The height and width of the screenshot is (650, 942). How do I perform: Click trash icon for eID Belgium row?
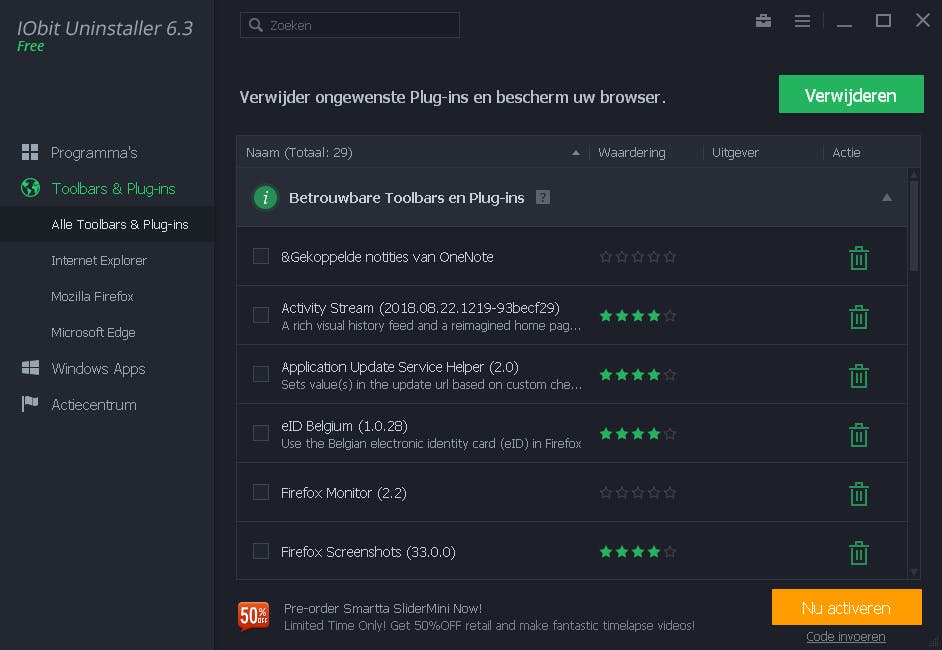pyautogui.click(x=858, y=435)
